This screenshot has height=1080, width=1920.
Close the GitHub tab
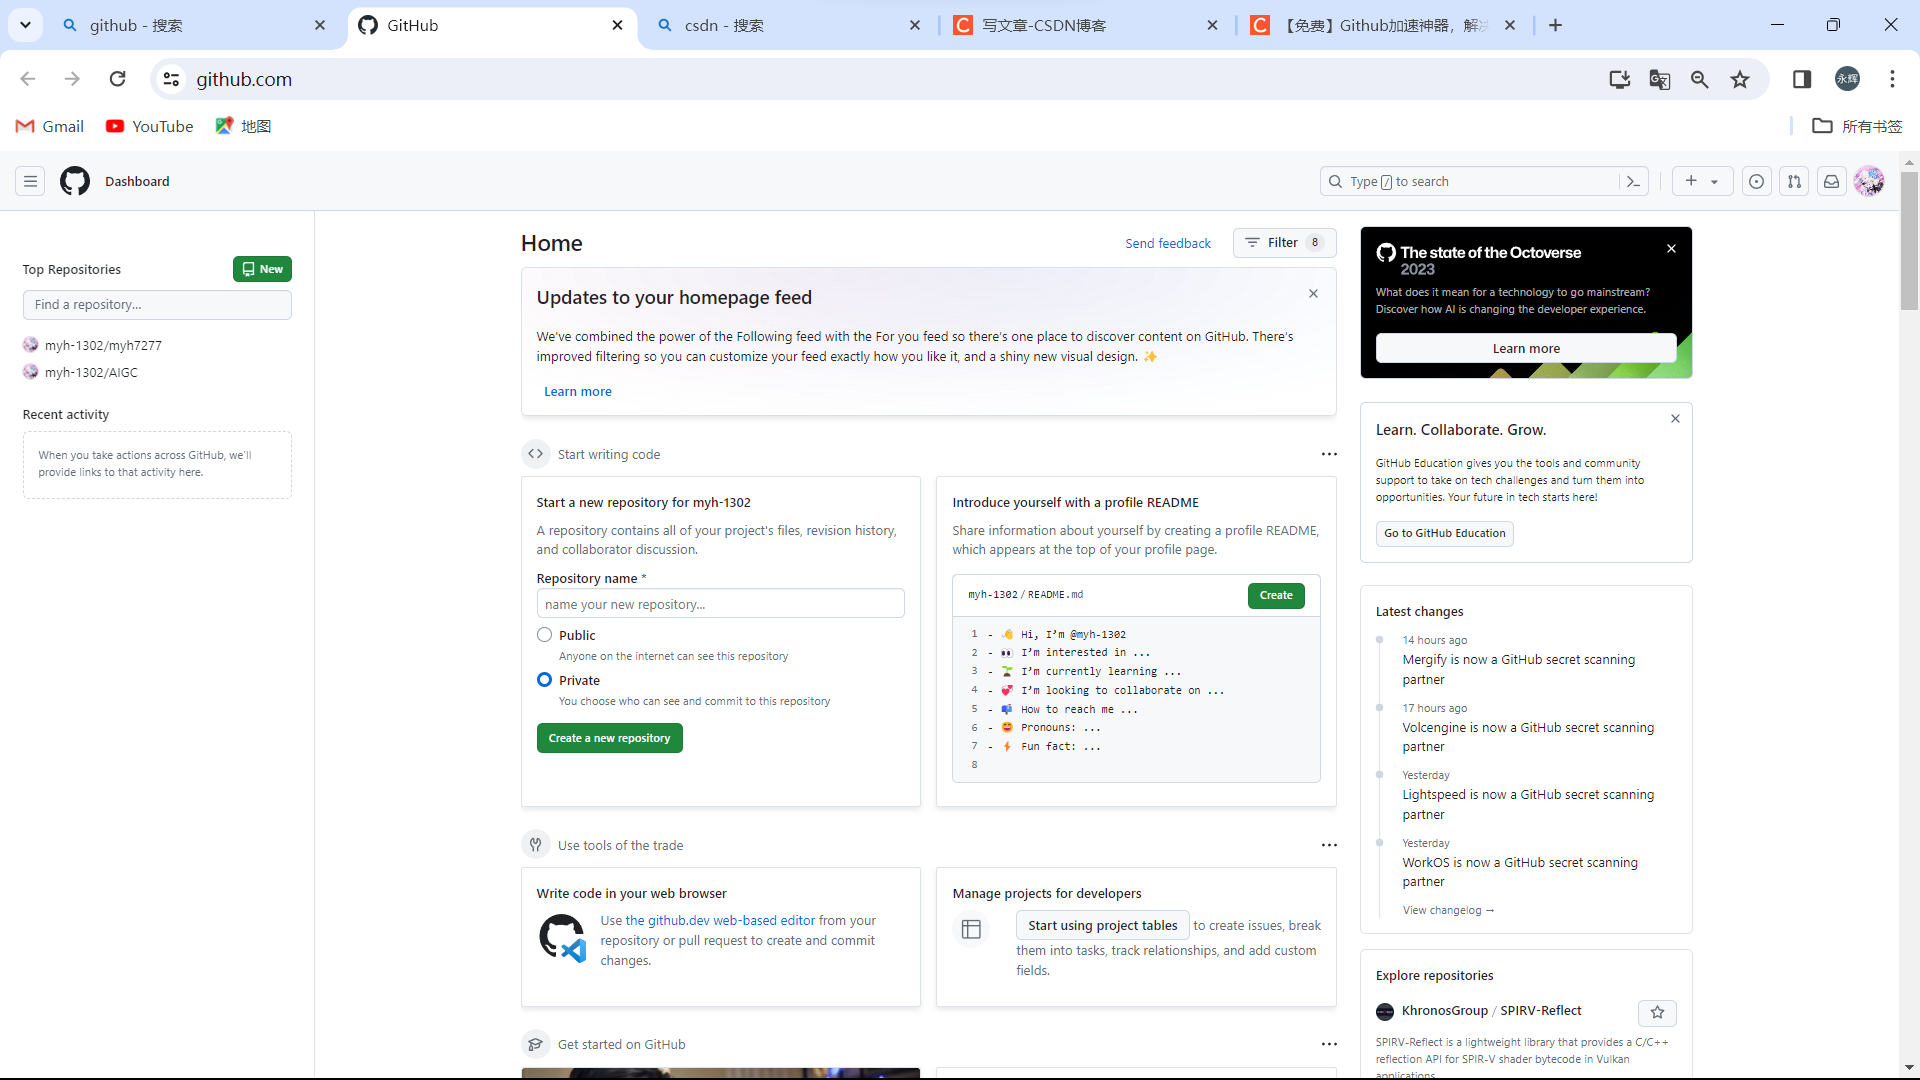pos(618,25)
